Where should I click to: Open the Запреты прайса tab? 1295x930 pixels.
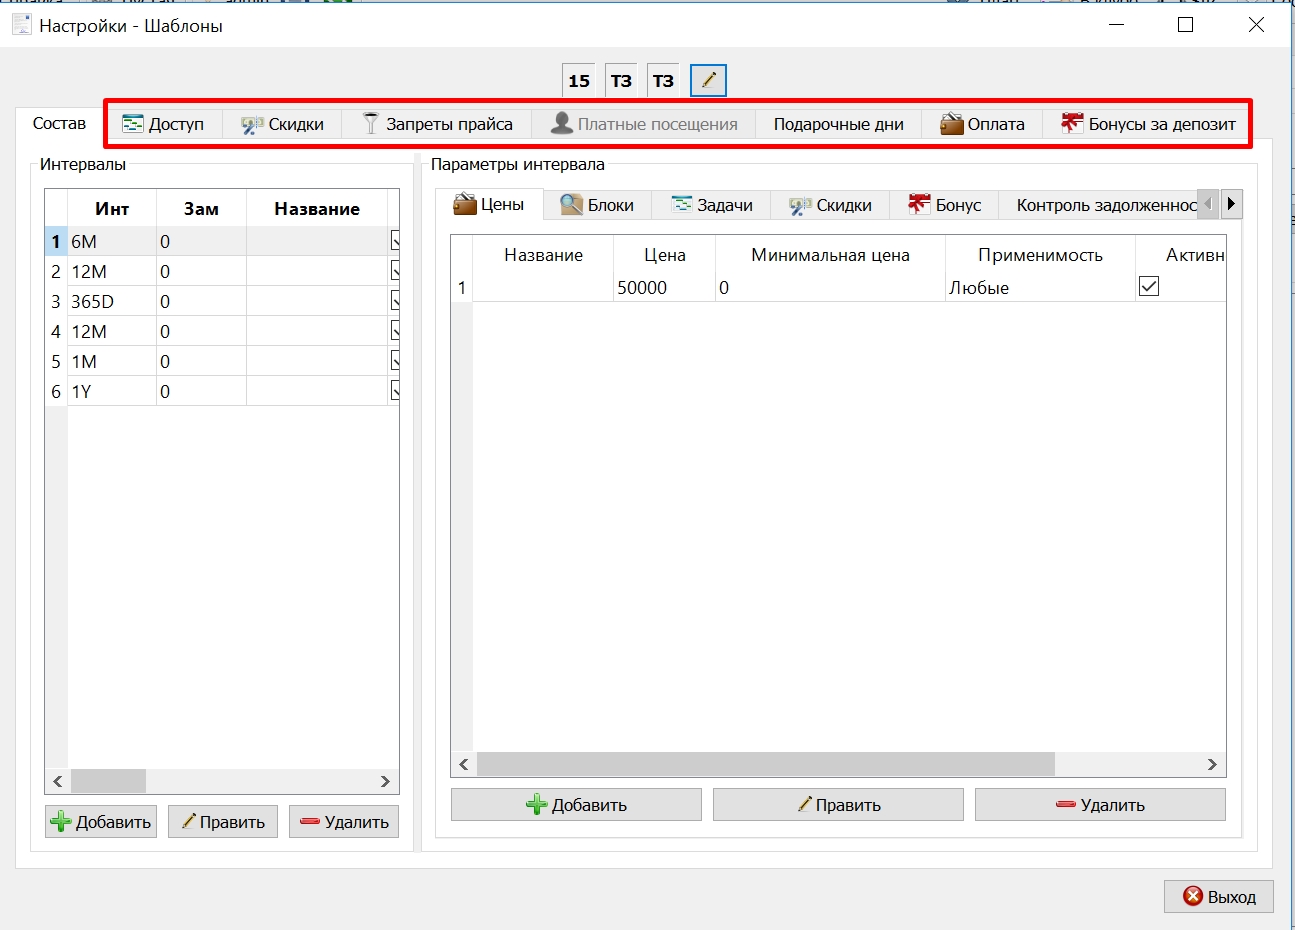point(437,124)
